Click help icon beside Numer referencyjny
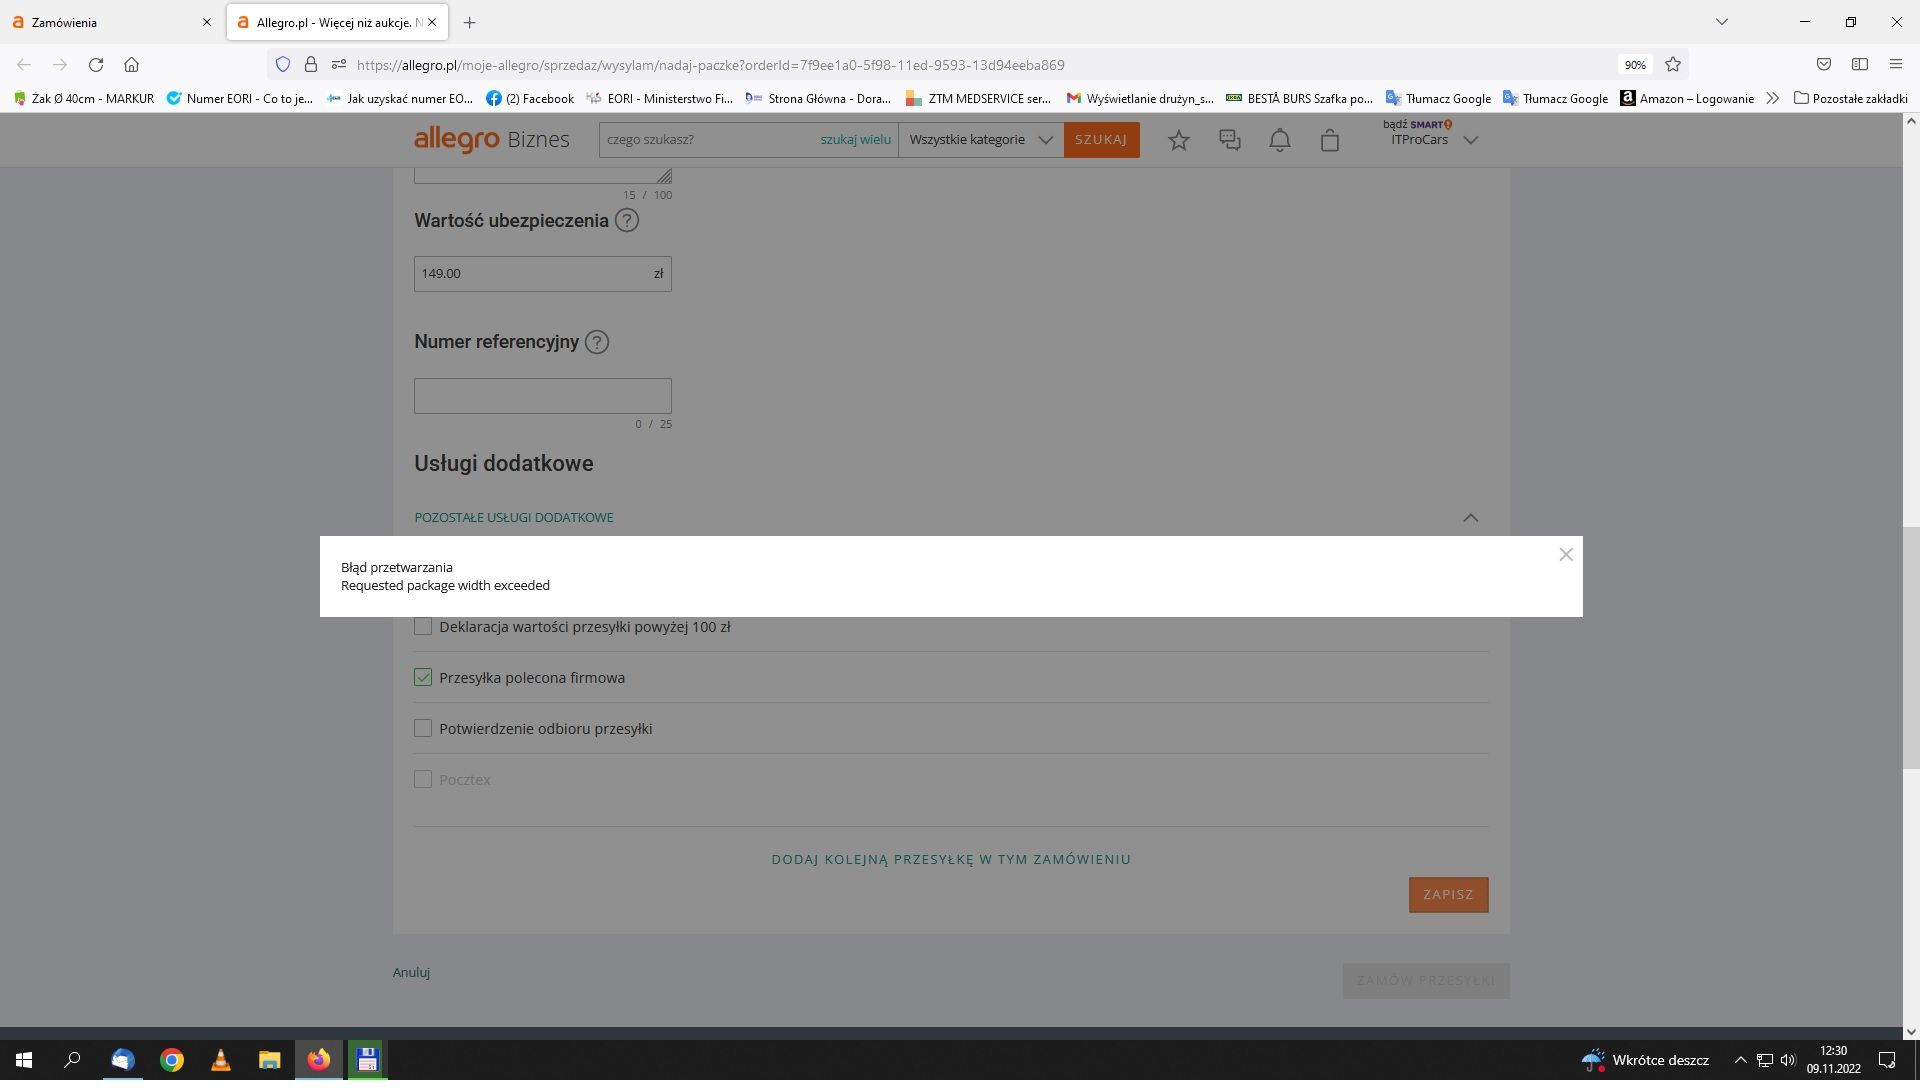Screen dimensions: 1920x1092 597,343
